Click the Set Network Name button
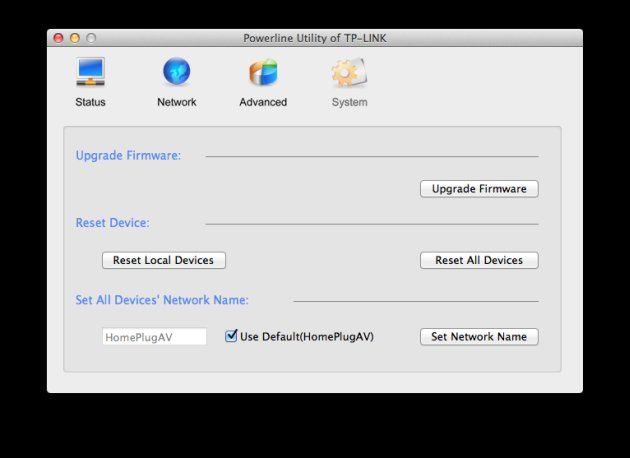This screenshot has width=630, height=458. (479, 337)
